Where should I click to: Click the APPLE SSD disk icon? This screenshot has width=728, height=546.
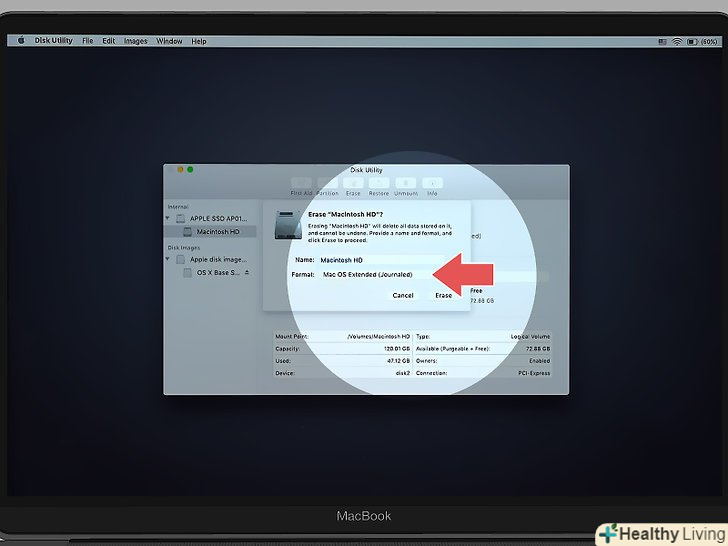180,218
